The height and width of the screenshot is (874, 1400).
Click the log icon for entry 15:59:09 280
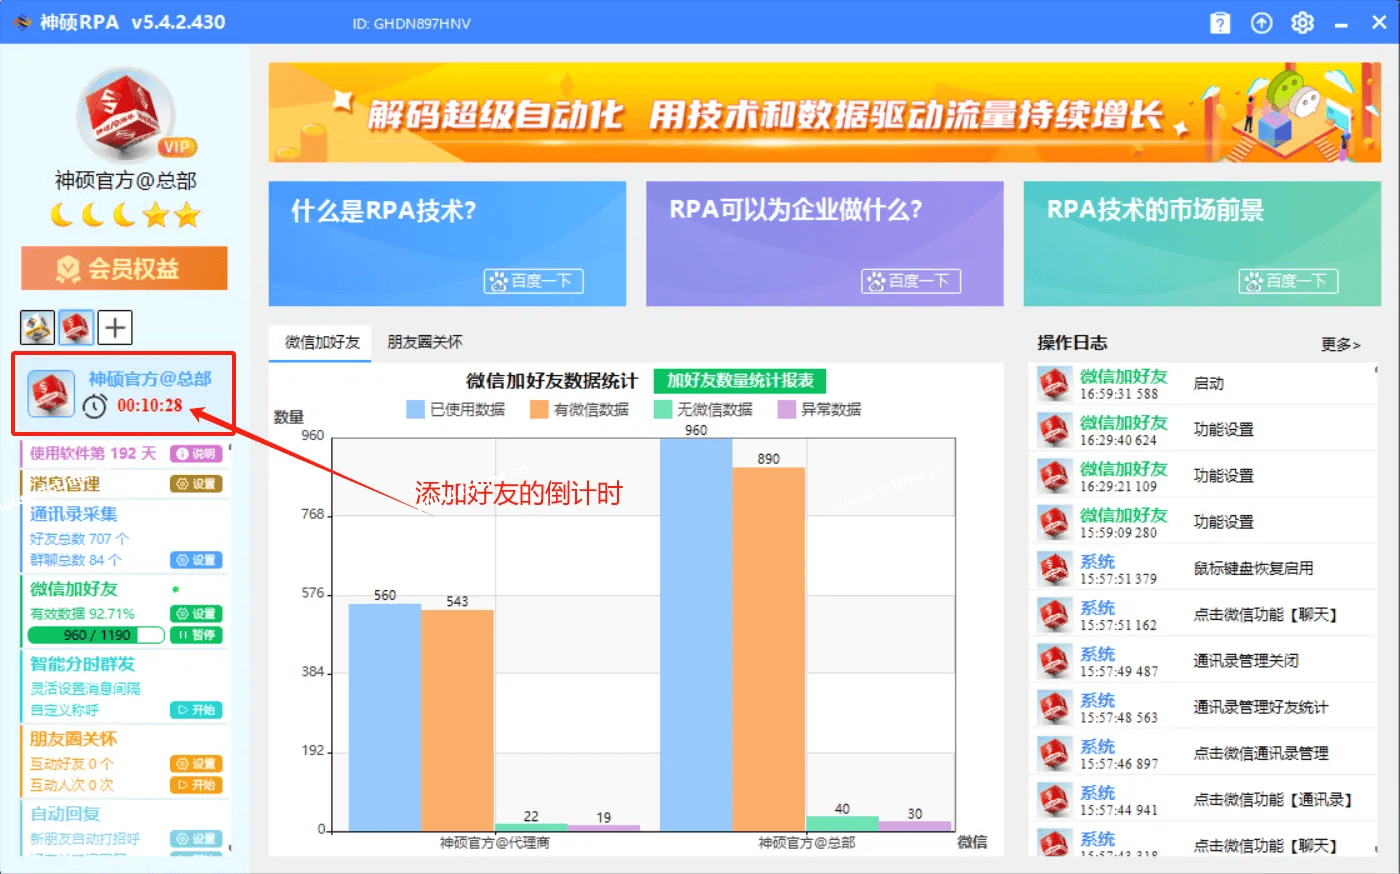(1054, 522)
